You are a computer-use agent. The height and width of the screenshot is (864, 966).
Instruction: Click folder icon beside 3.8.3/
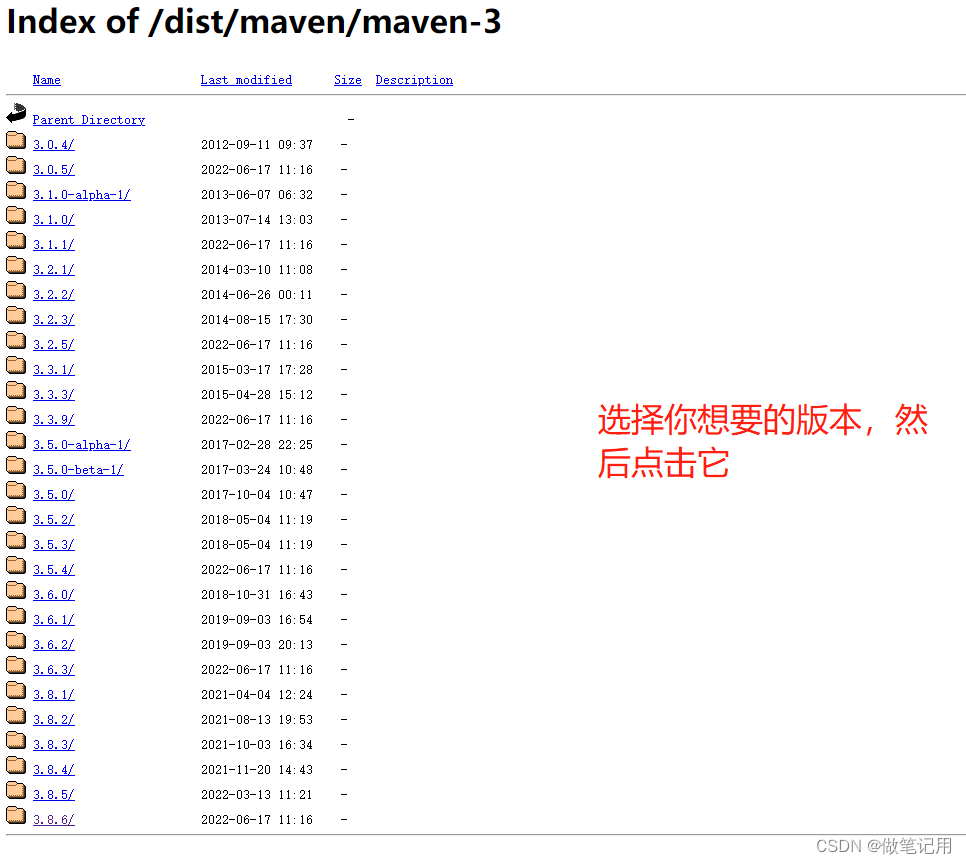tap(16, 740)
